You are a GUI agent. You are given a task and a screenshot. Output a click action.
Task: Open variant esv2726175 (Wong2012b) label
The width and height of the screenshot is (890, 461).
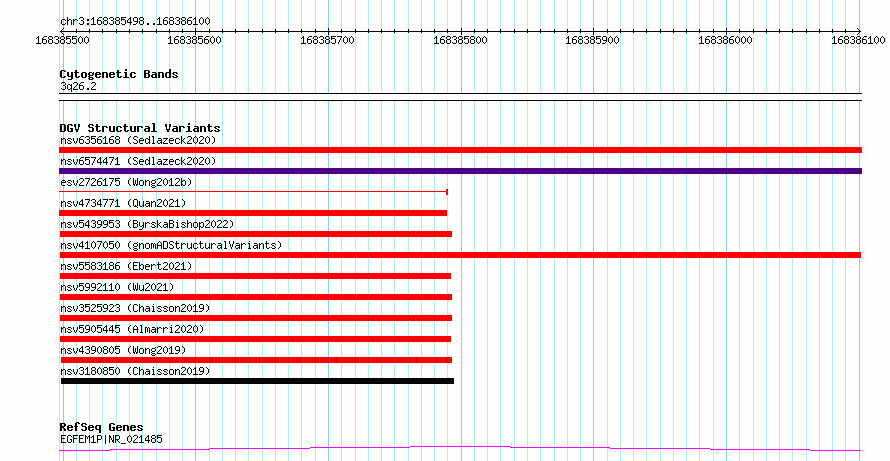tap(126, 182)
